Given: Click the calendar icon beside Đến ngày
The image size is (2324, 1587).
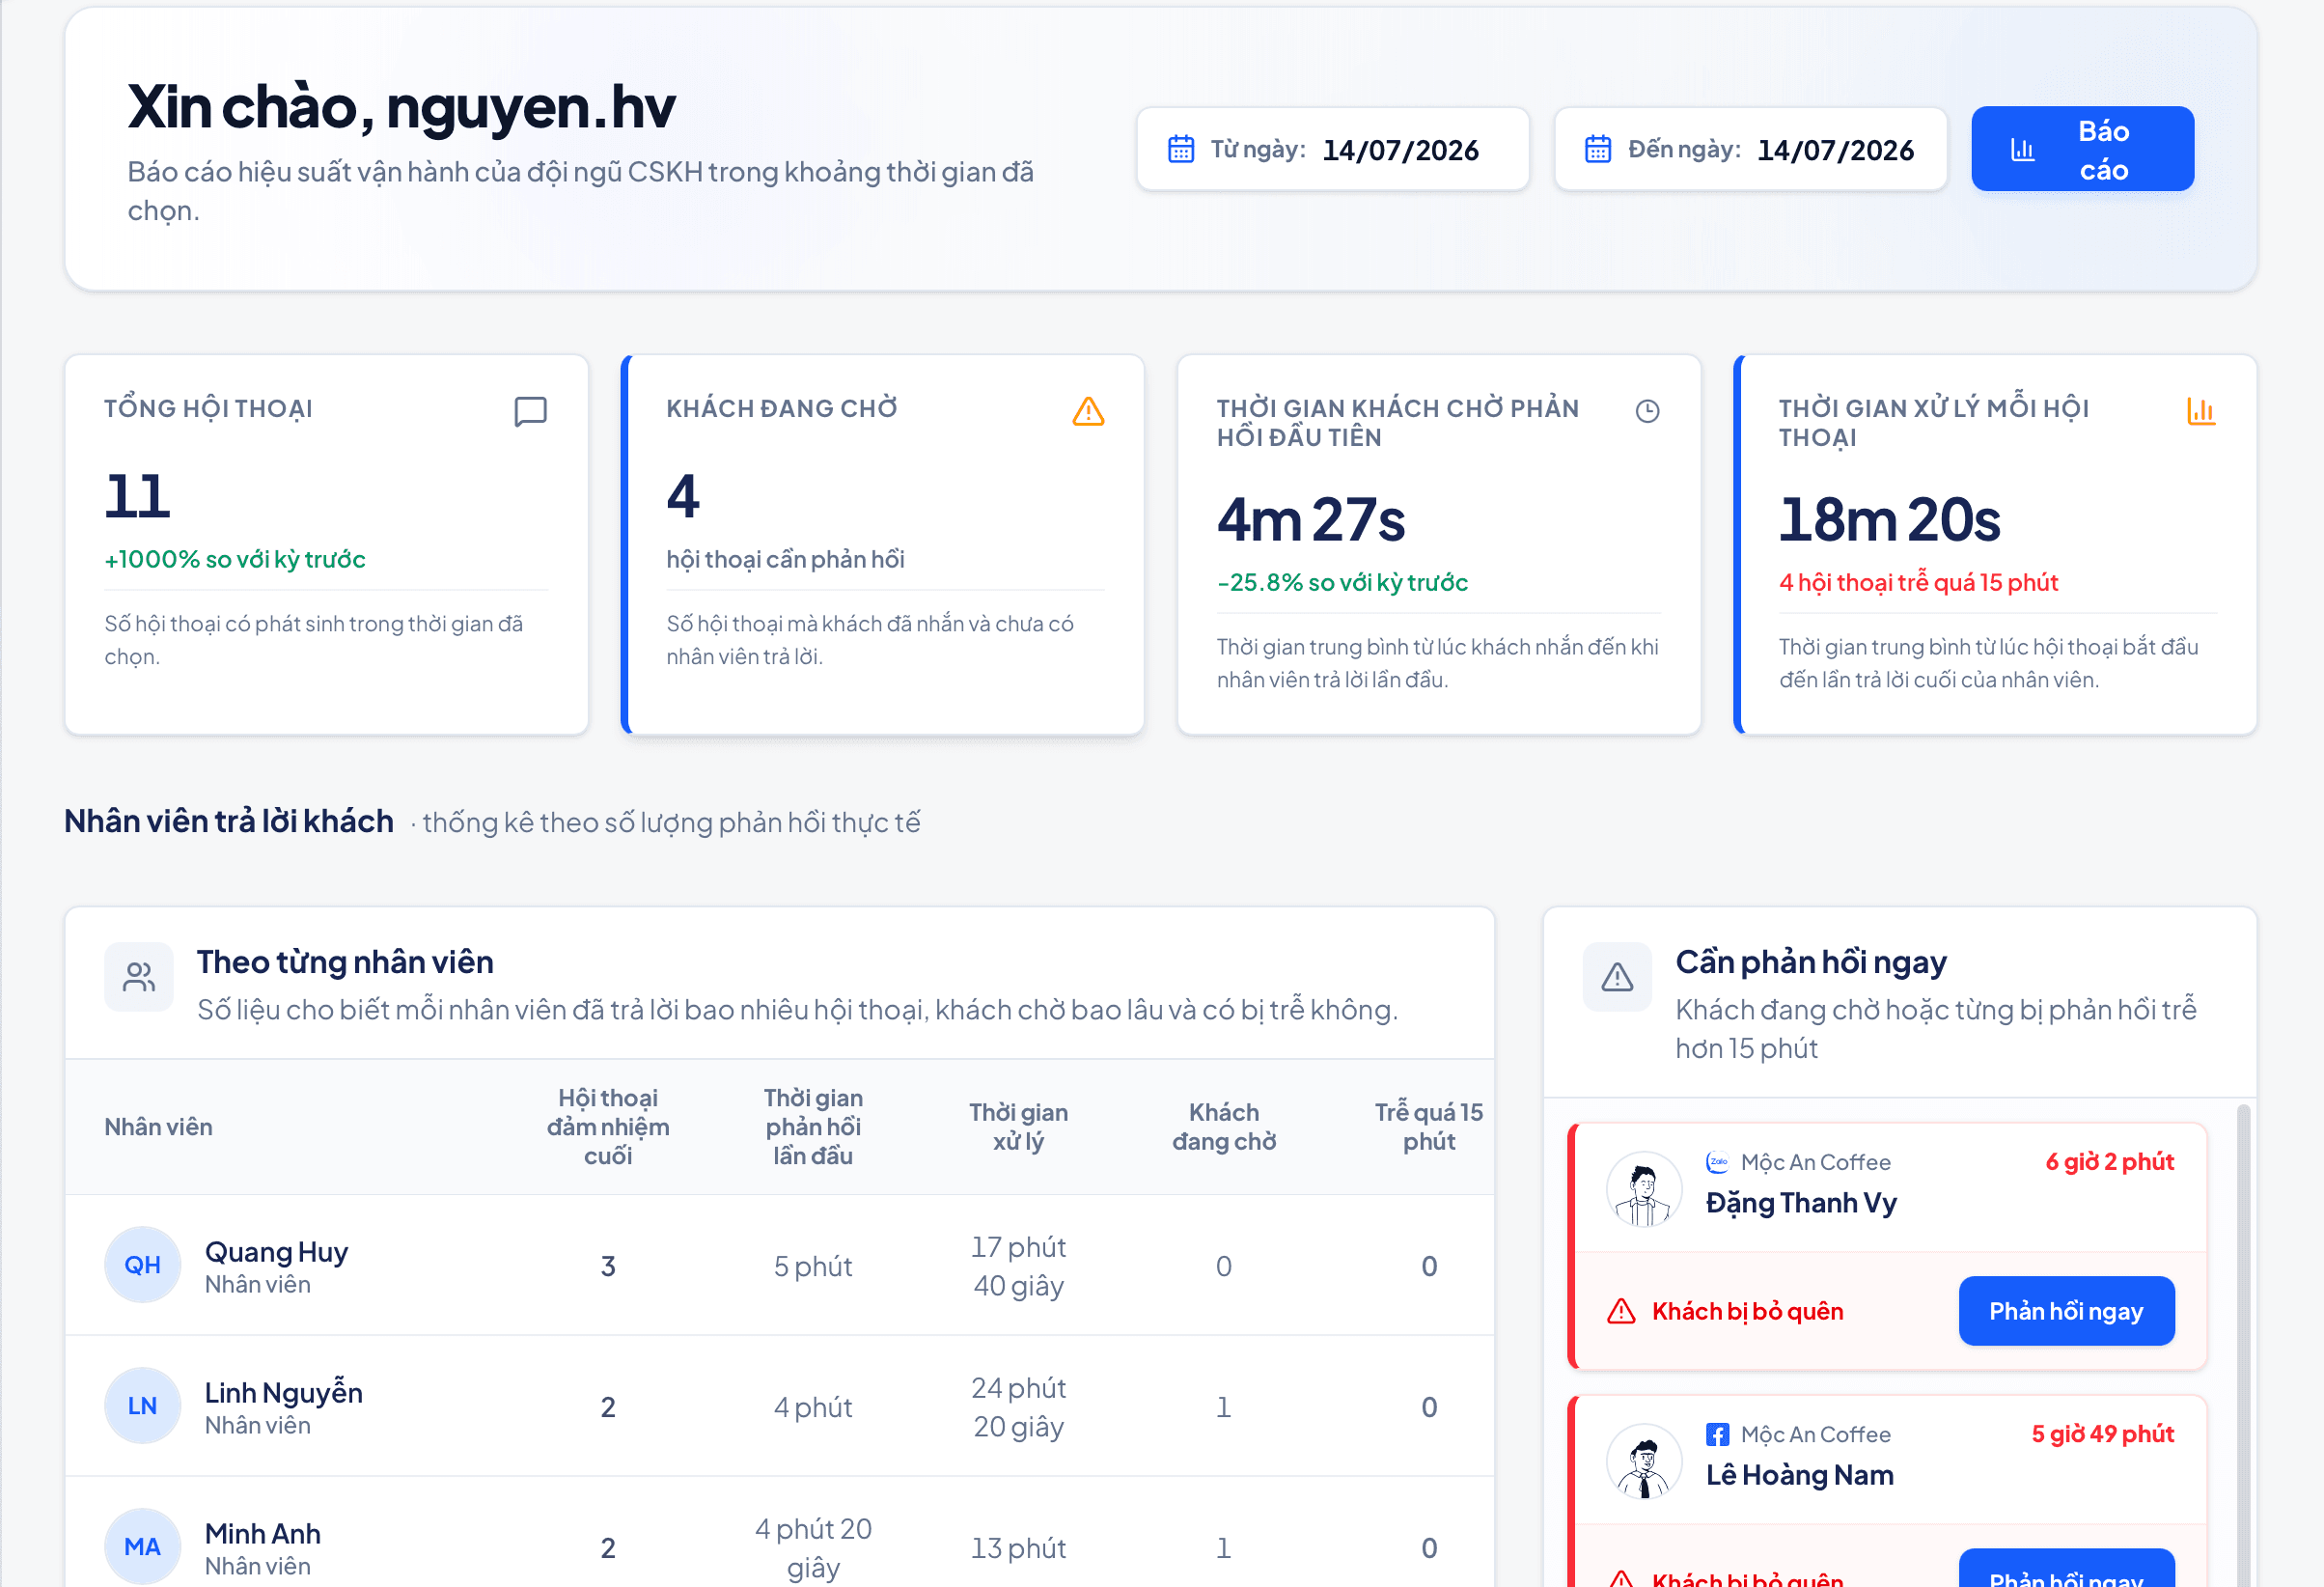Looking at the screenshot, I should coord(1598,149).
